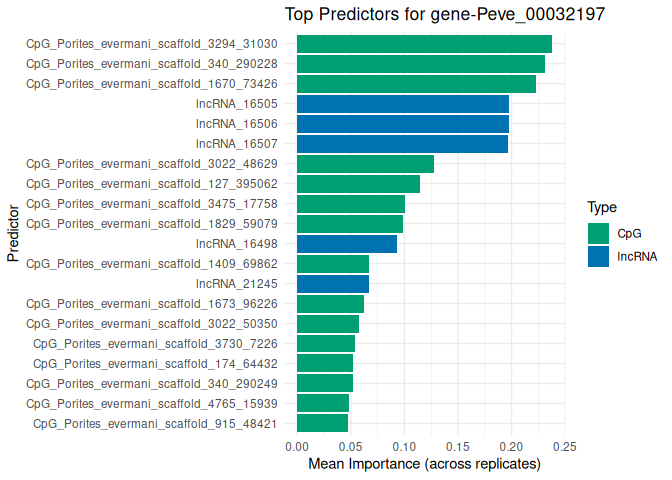672x480 pixels.
Task: Click the 0.25 x-axis tick label
Action: [564, 447]
